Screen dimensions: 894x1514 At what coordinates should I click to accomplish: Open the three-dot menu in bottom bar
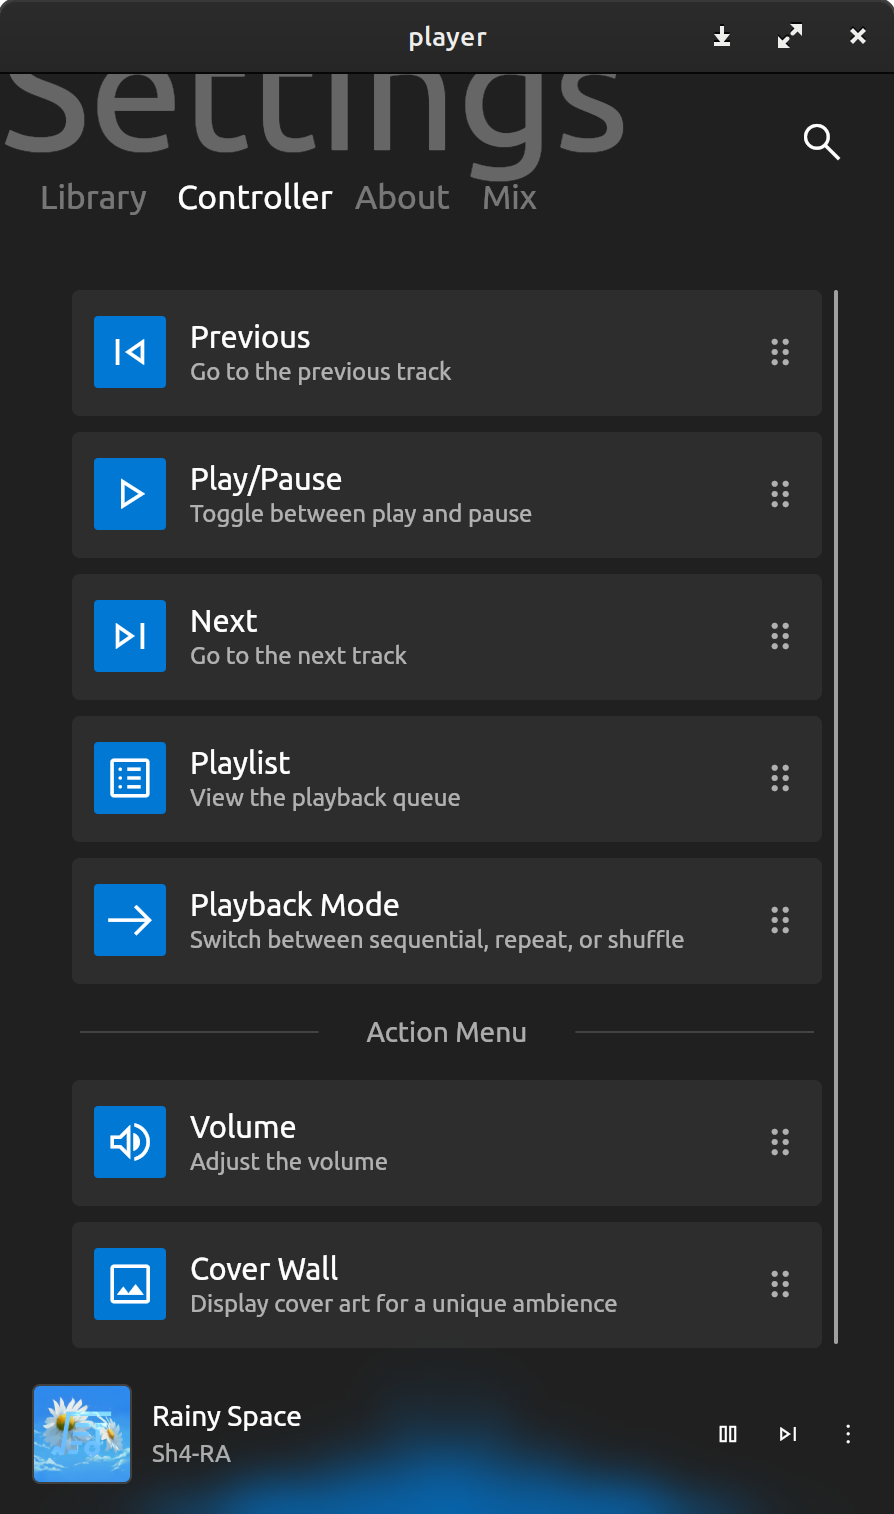coord(848,1434)
